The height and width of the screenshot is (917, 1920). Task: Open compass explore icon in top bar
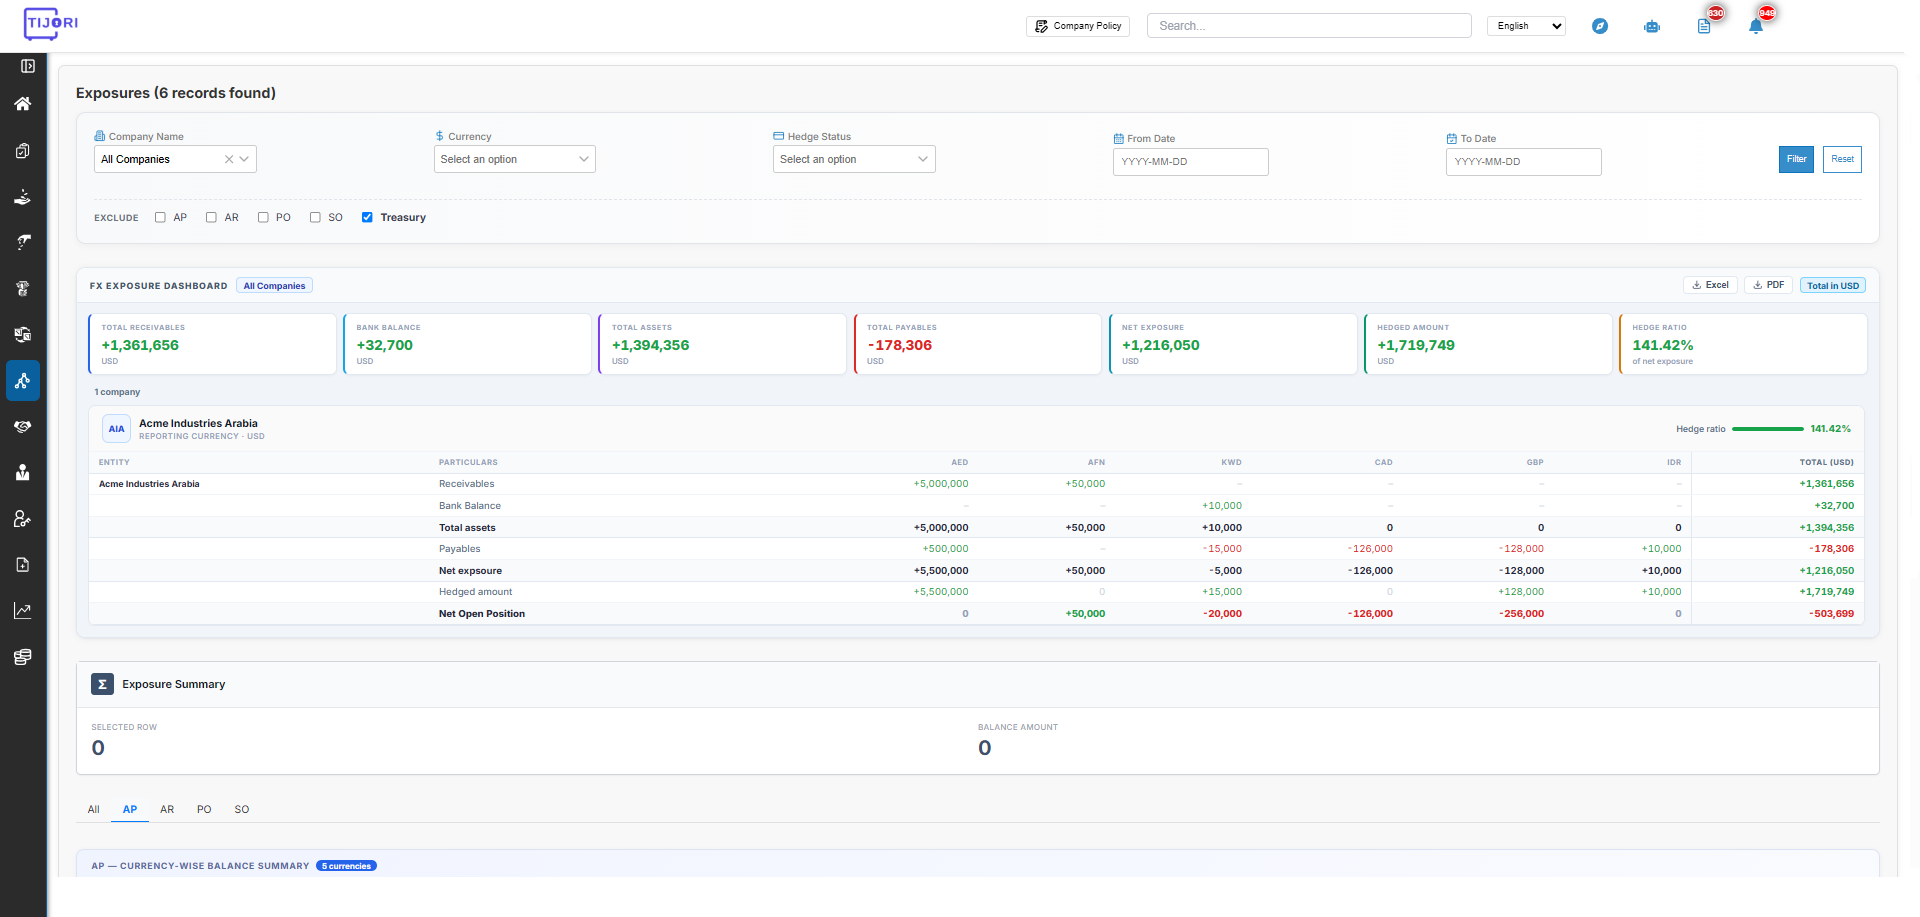point(1600,26)
